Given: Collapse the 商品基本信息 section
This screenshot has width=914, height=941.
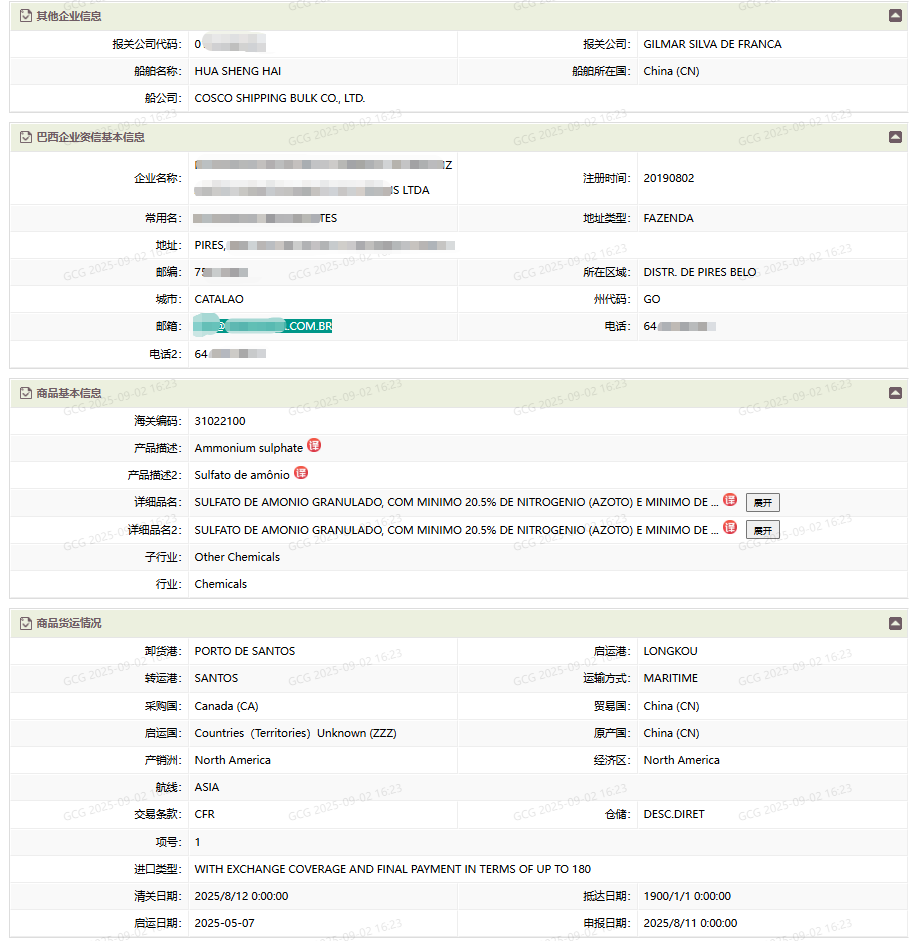Looking at the screenshot, I should pos(895,393).
